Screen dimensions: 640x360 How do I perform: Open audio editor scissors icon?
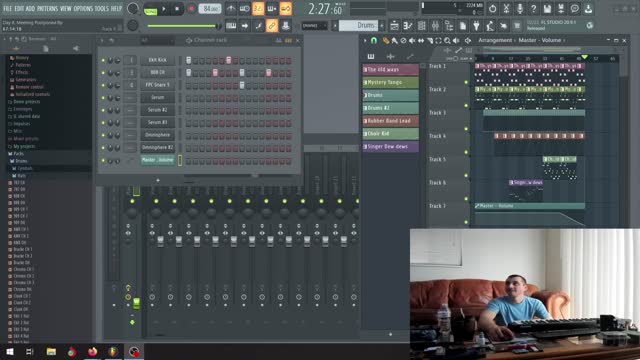point(506,9)
